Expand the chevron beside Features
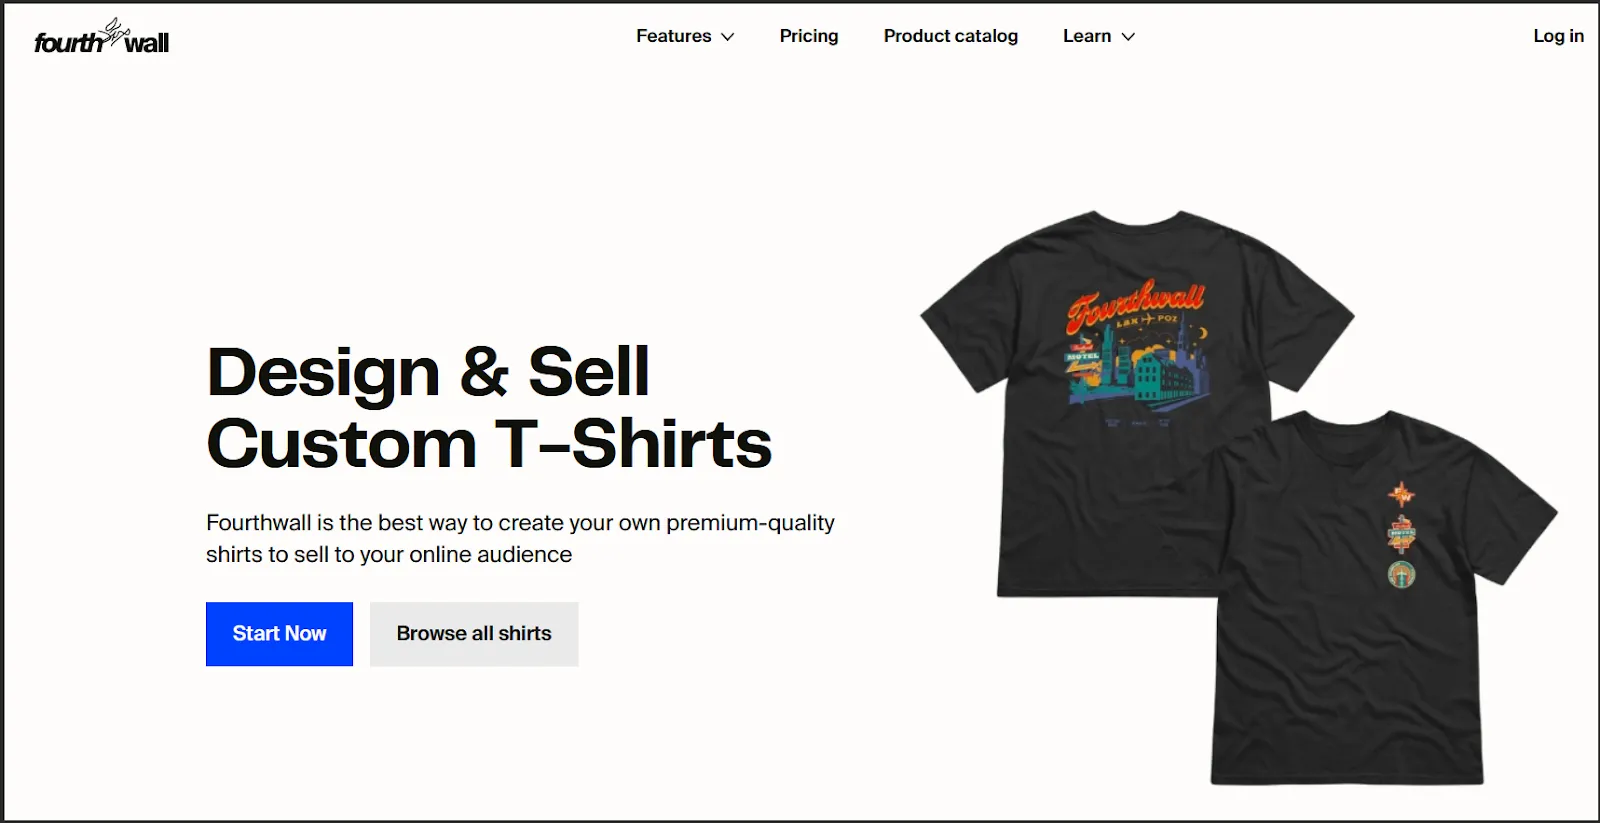Viewport: 1600px width, 823px height. click(728, 37)
